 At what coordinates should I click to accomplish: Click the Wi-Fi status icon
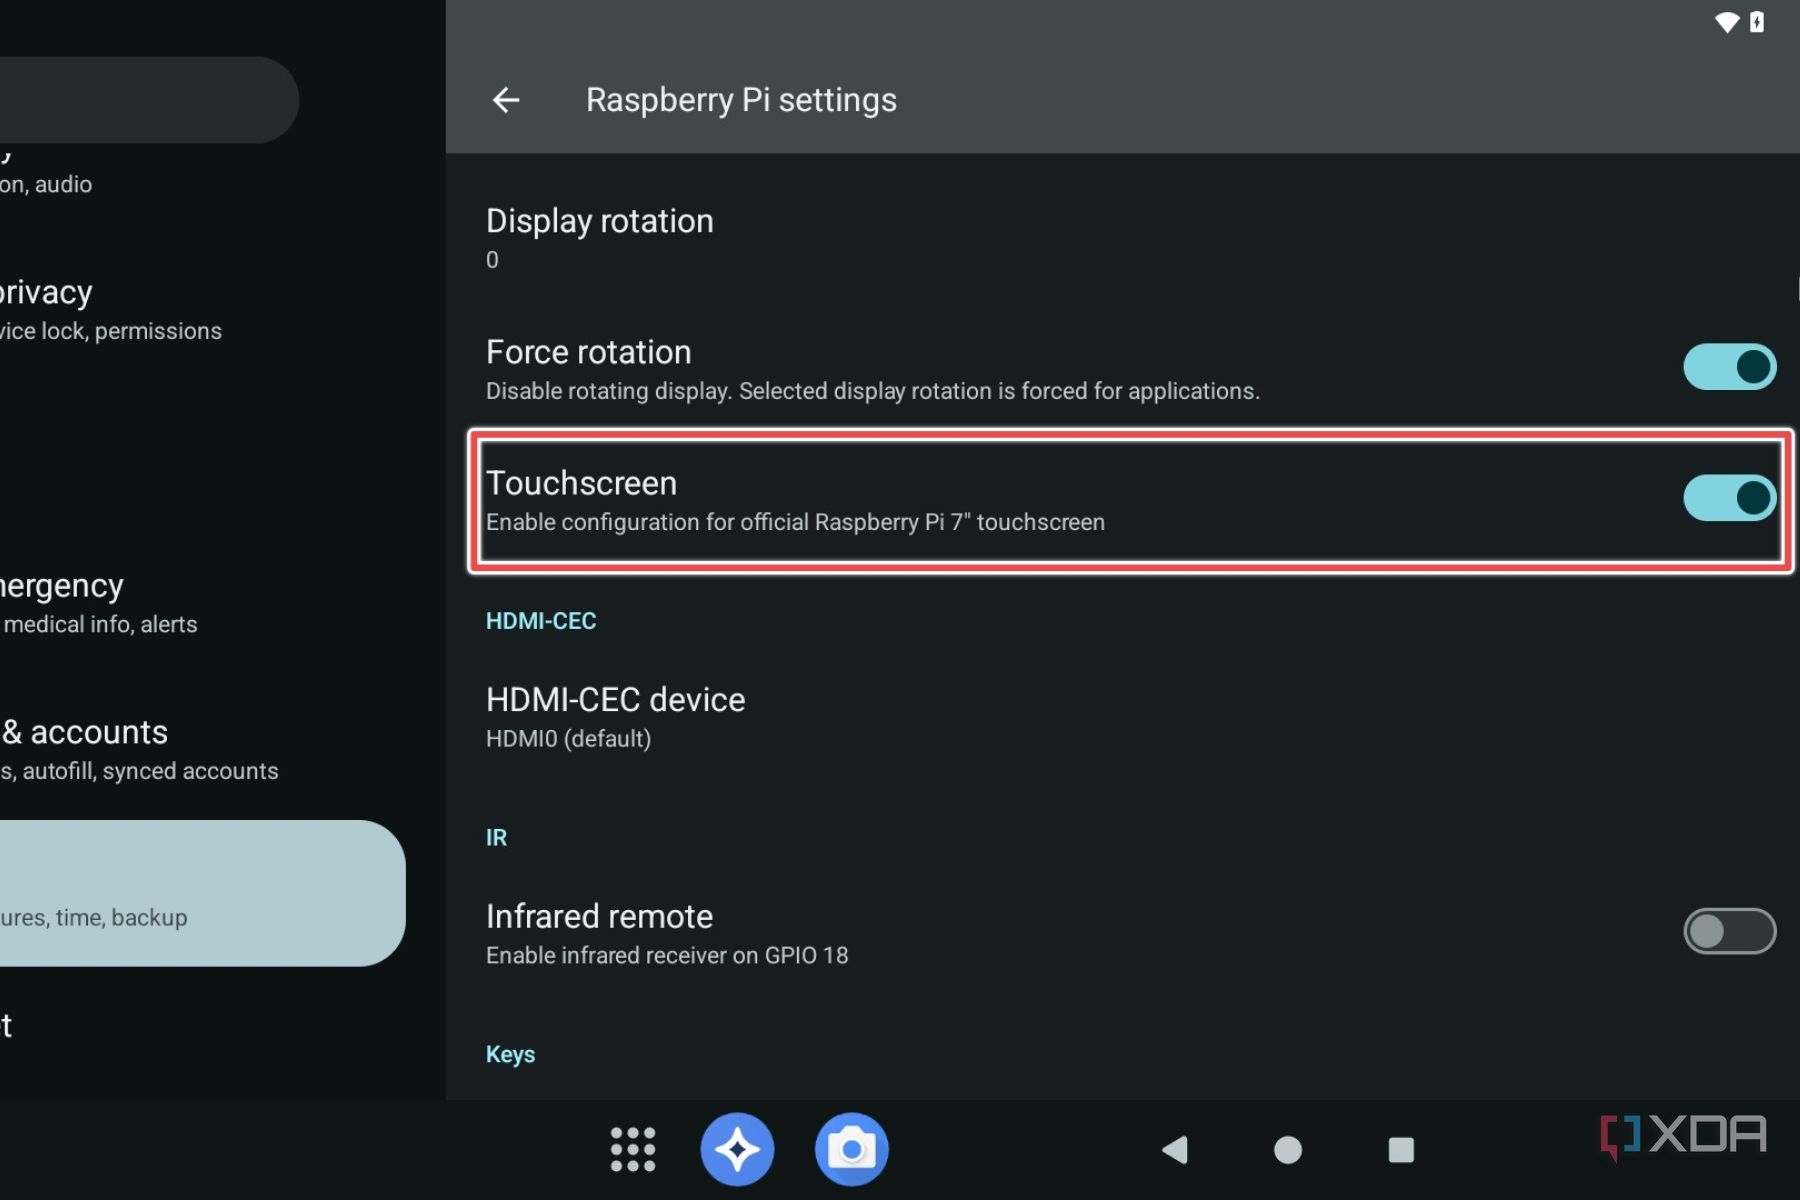pyautogui.click(x=1725, y=22)
